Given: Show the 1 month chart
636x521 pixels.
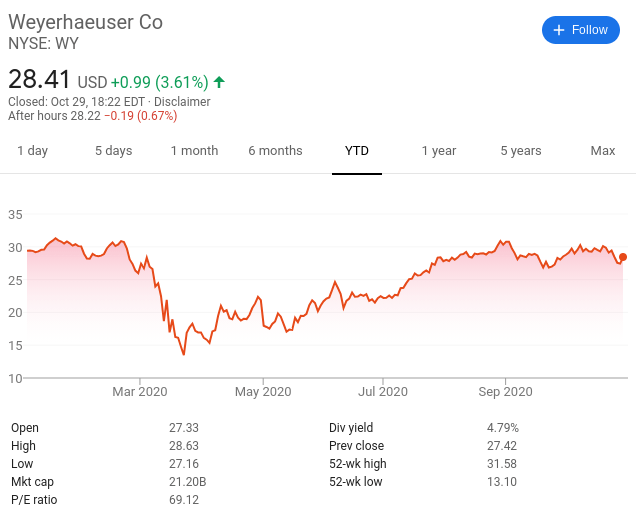Looking at the screenshot, I should tap(194, 151).
